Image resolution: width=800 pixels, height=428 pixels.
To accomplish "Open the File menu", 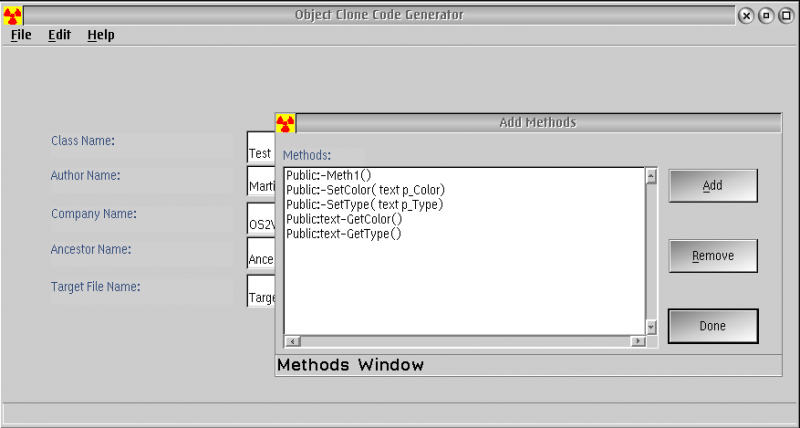I will pos(21,35).
